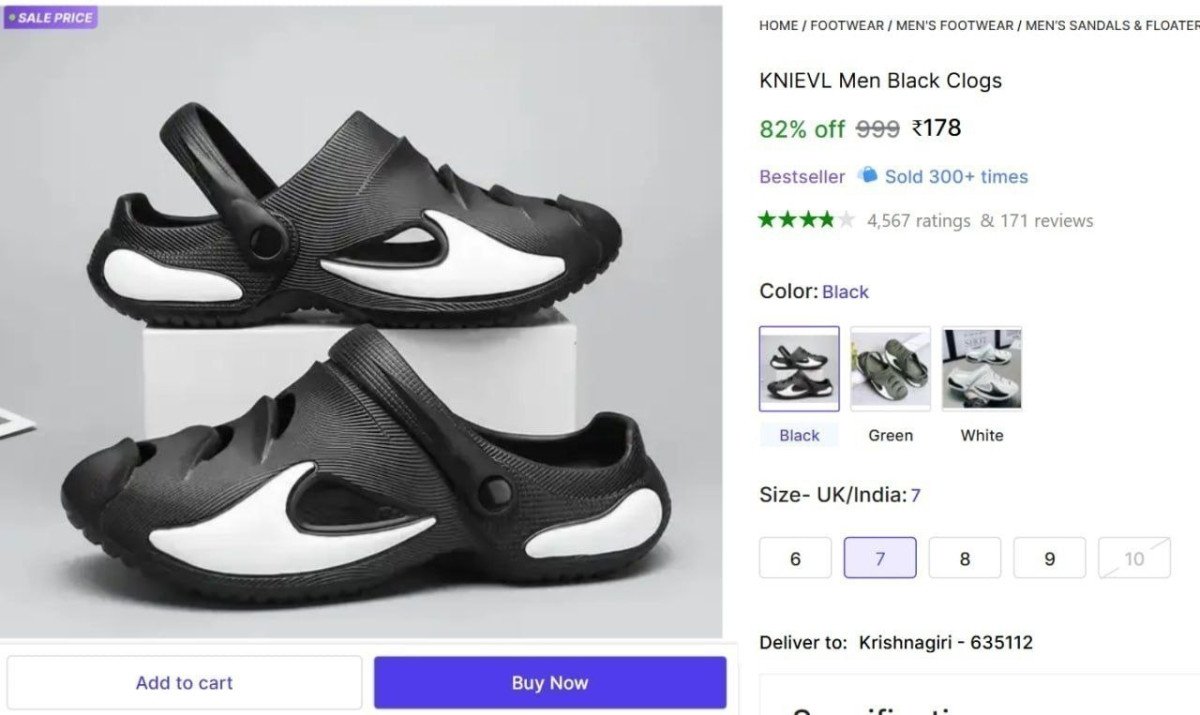Screen dimensions: 1200x715
Task: Select size 8
Action: pyautogui.click(x=964, y=558)
